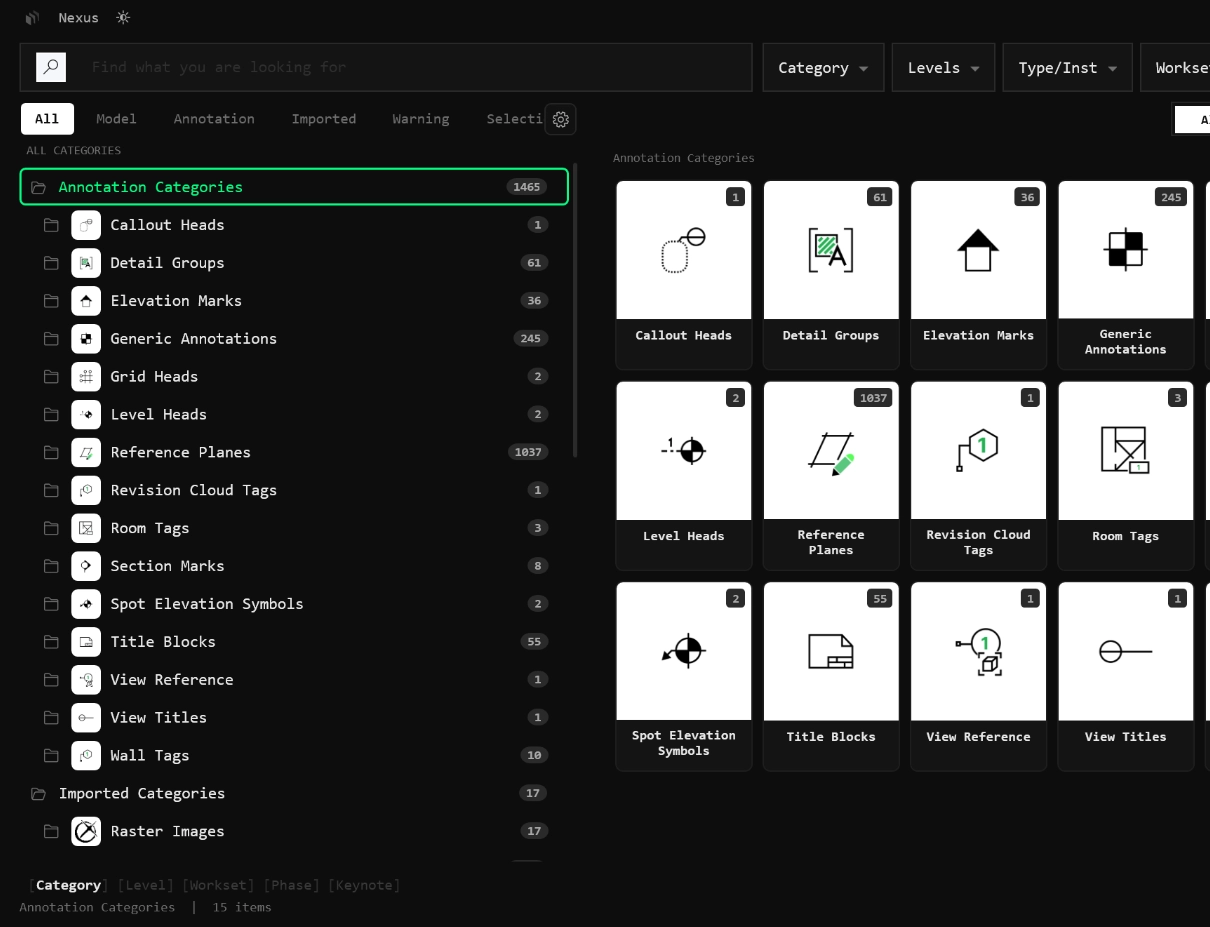Click the Room Tags icon in tree
The image size is (1210, 927).
(x=86, y=529)
